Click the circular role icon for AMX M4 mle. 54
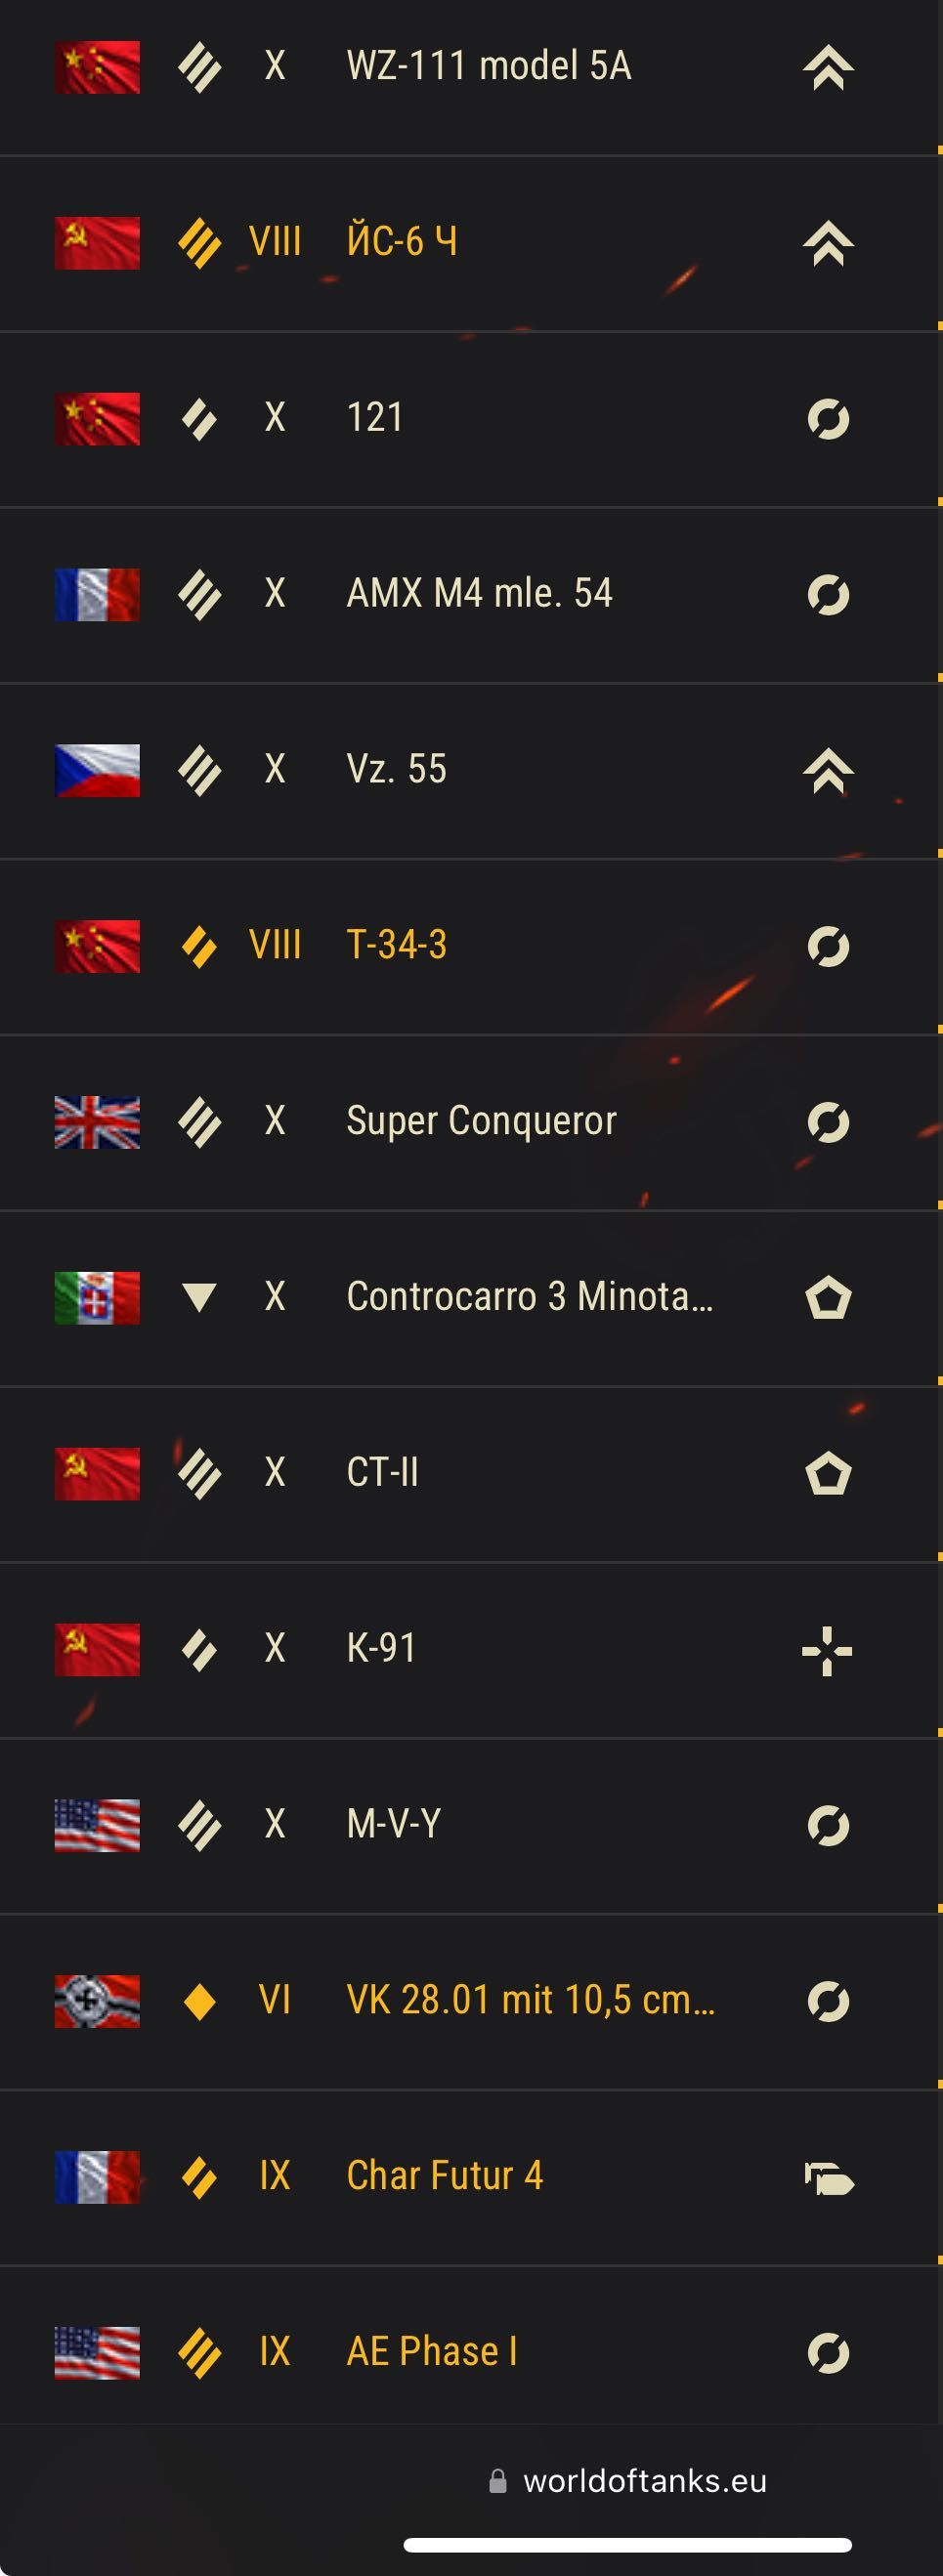The width and height of the screenshot is (943, 2576). click(x=828, y=595)
